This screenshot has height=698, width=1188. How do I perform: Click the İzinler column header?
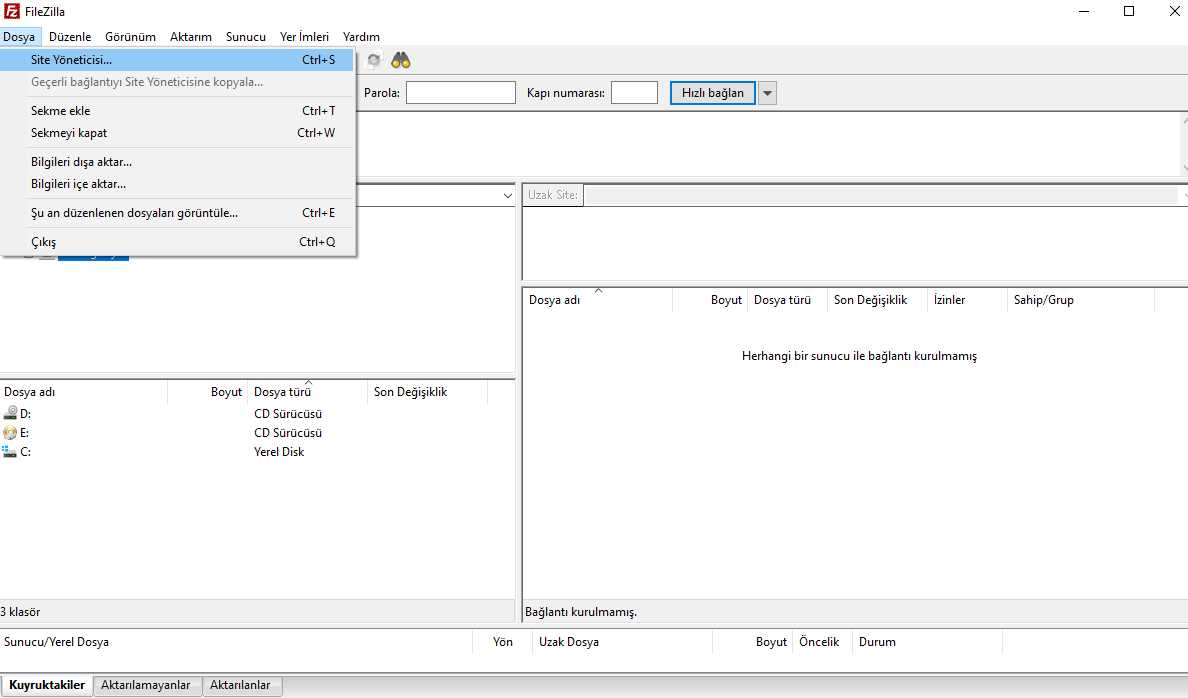click(968, 300)
